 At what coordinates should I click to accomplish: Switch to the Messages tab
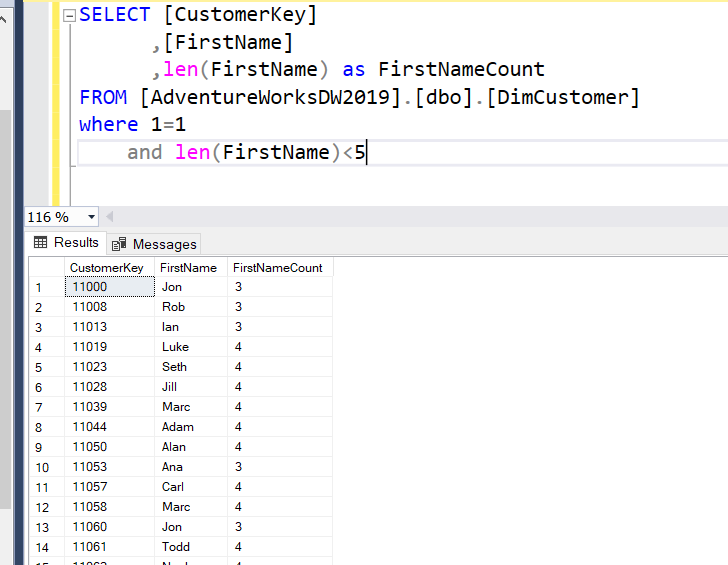(154, 244)
